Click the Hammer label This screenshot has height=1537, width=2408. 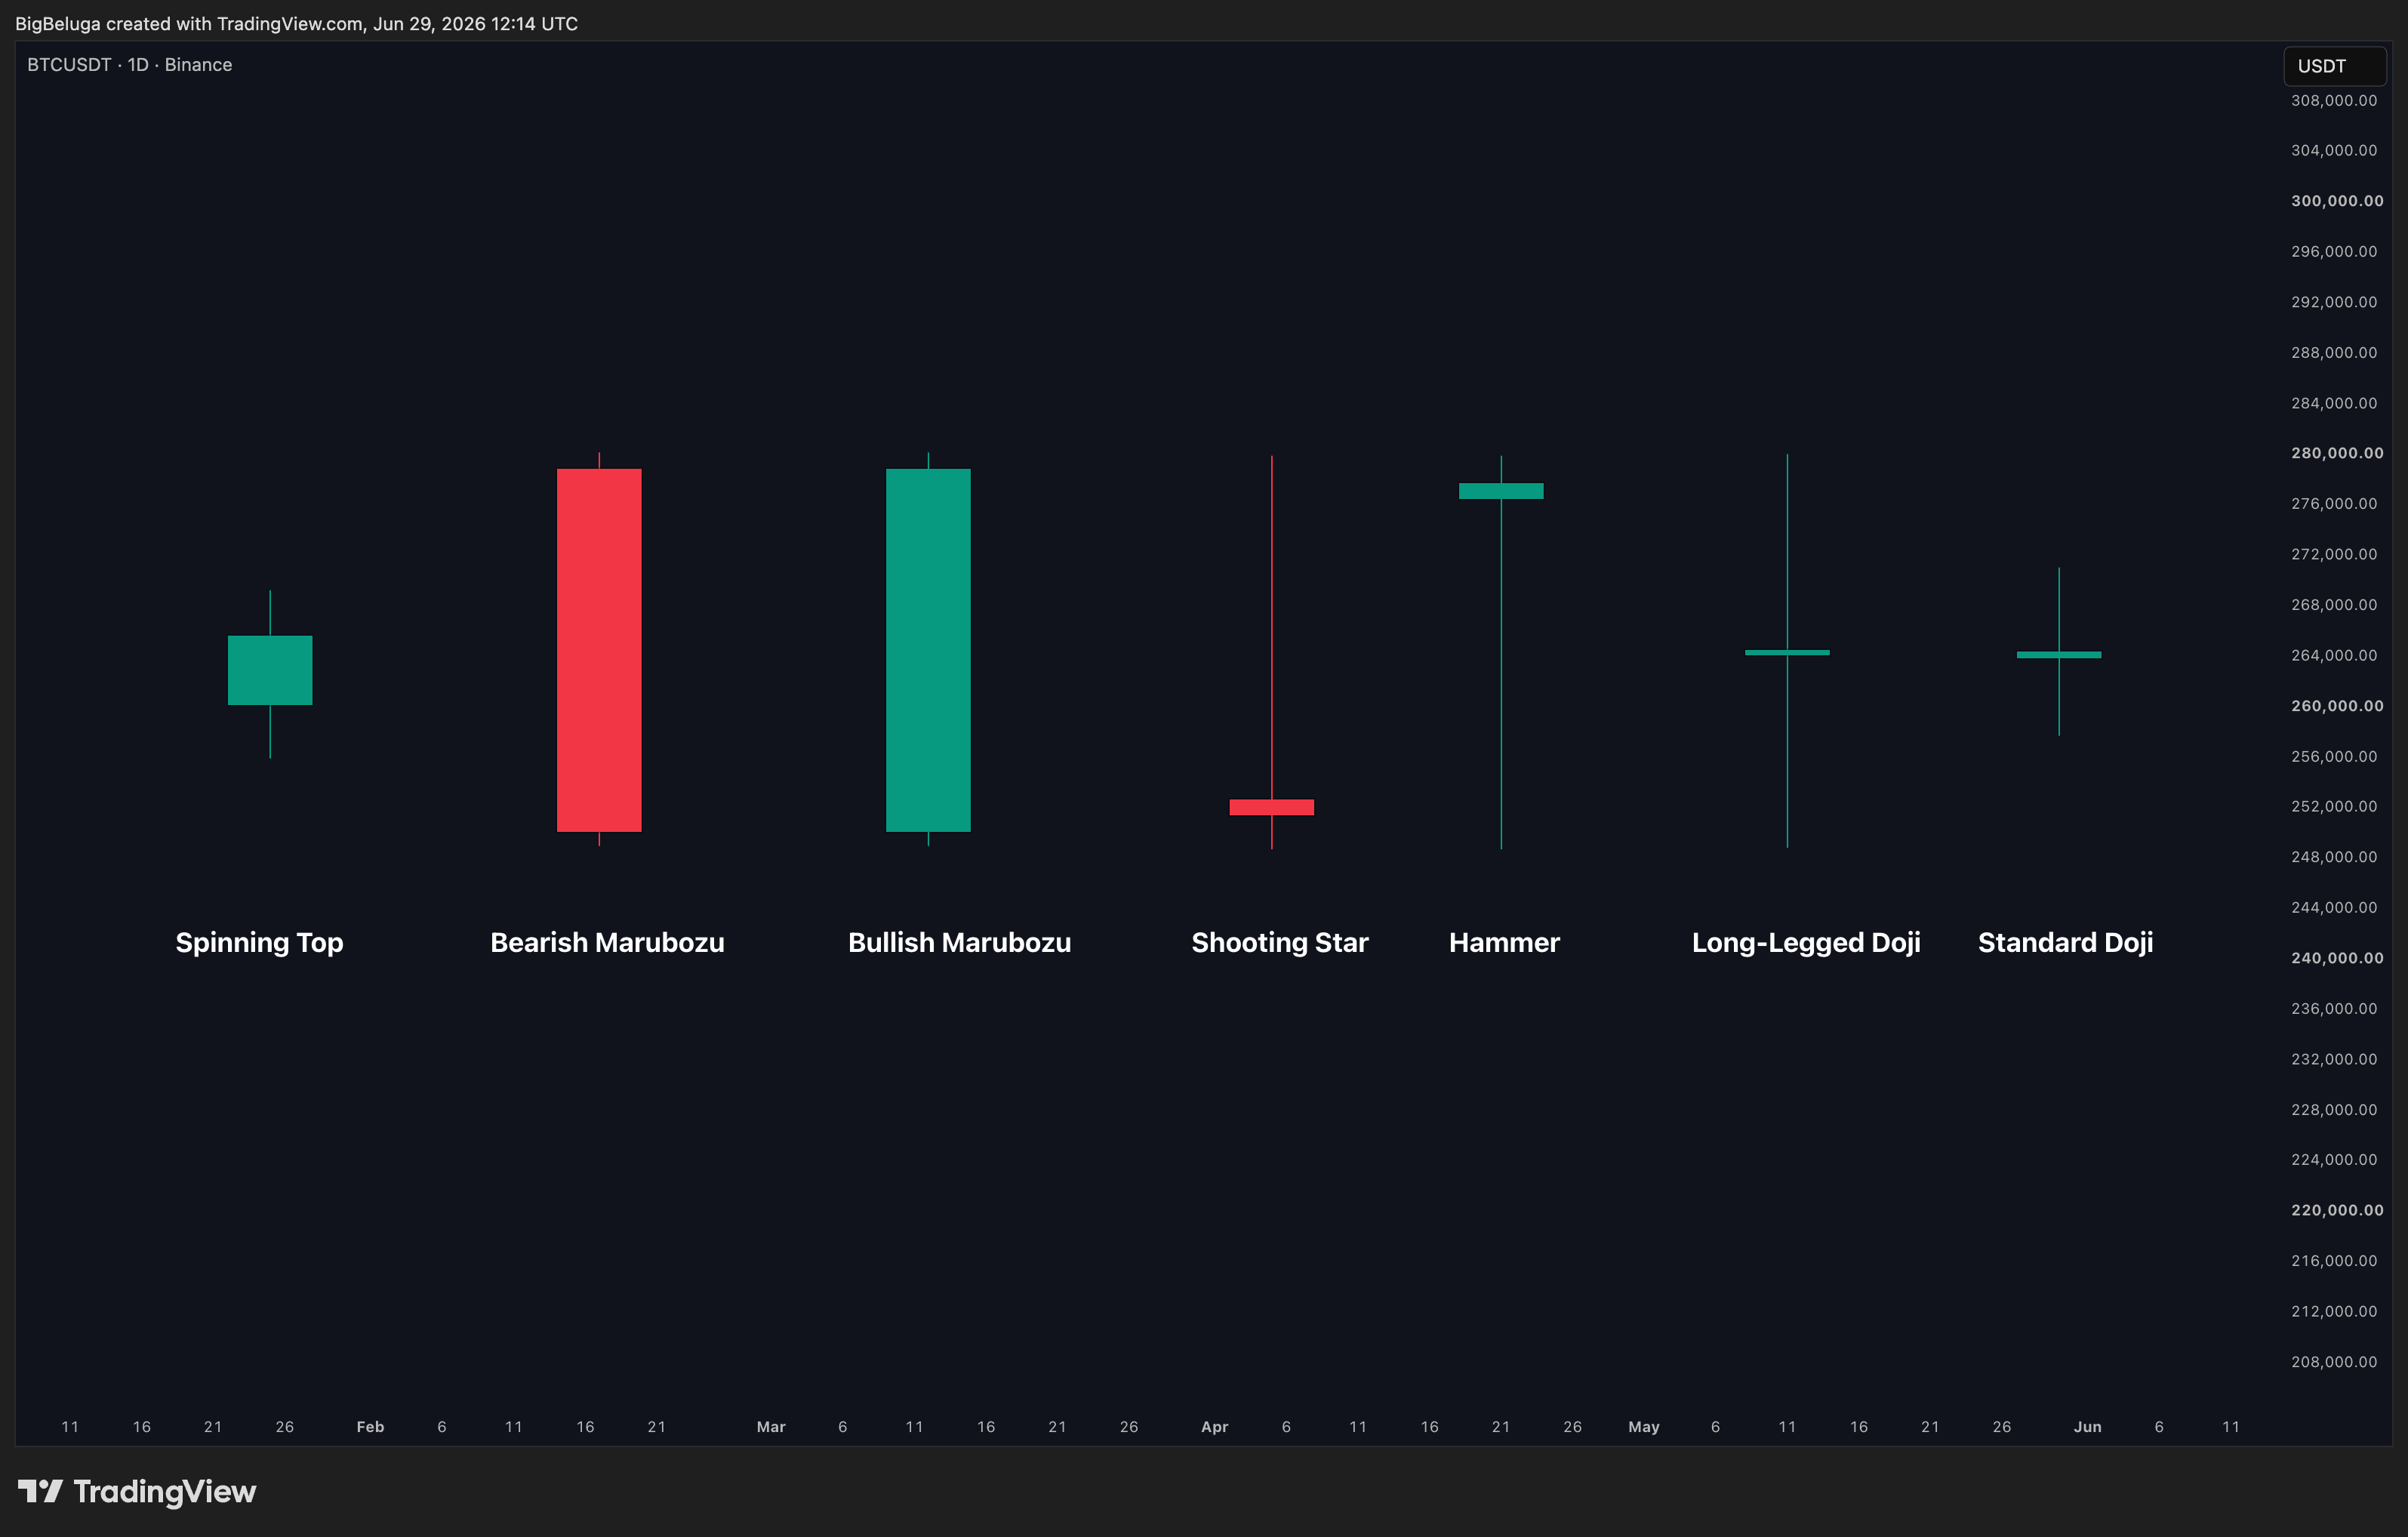click(x=1504, y=942)
